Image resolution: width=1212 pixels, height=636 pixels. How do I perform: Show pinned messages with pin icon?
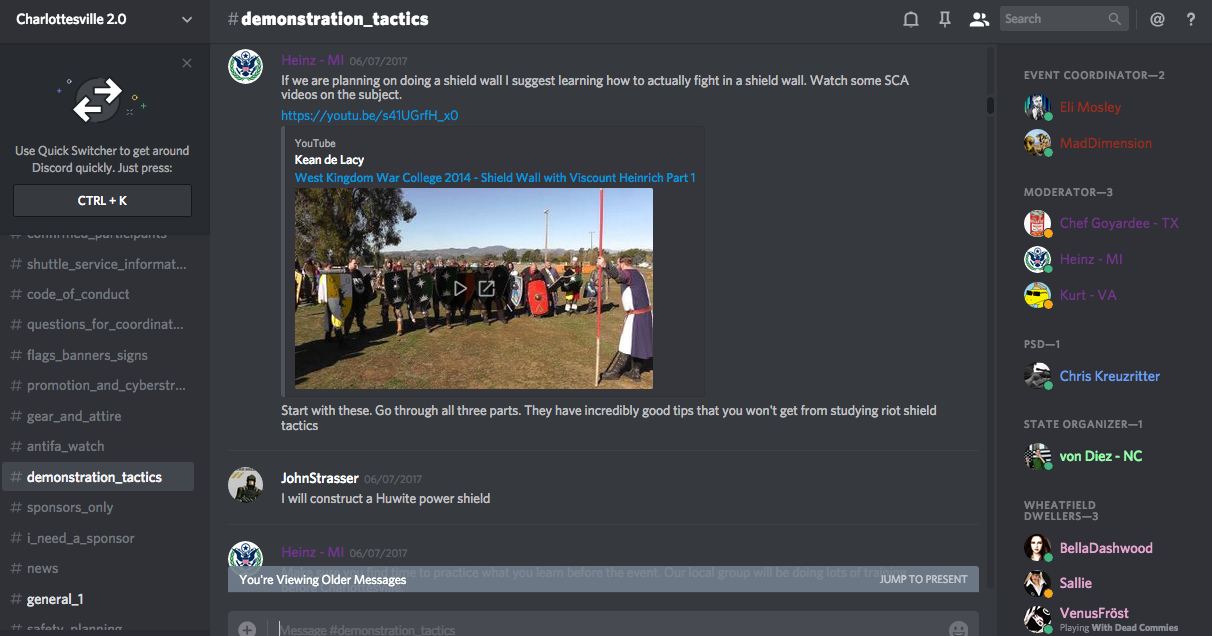tap(945, 19)
